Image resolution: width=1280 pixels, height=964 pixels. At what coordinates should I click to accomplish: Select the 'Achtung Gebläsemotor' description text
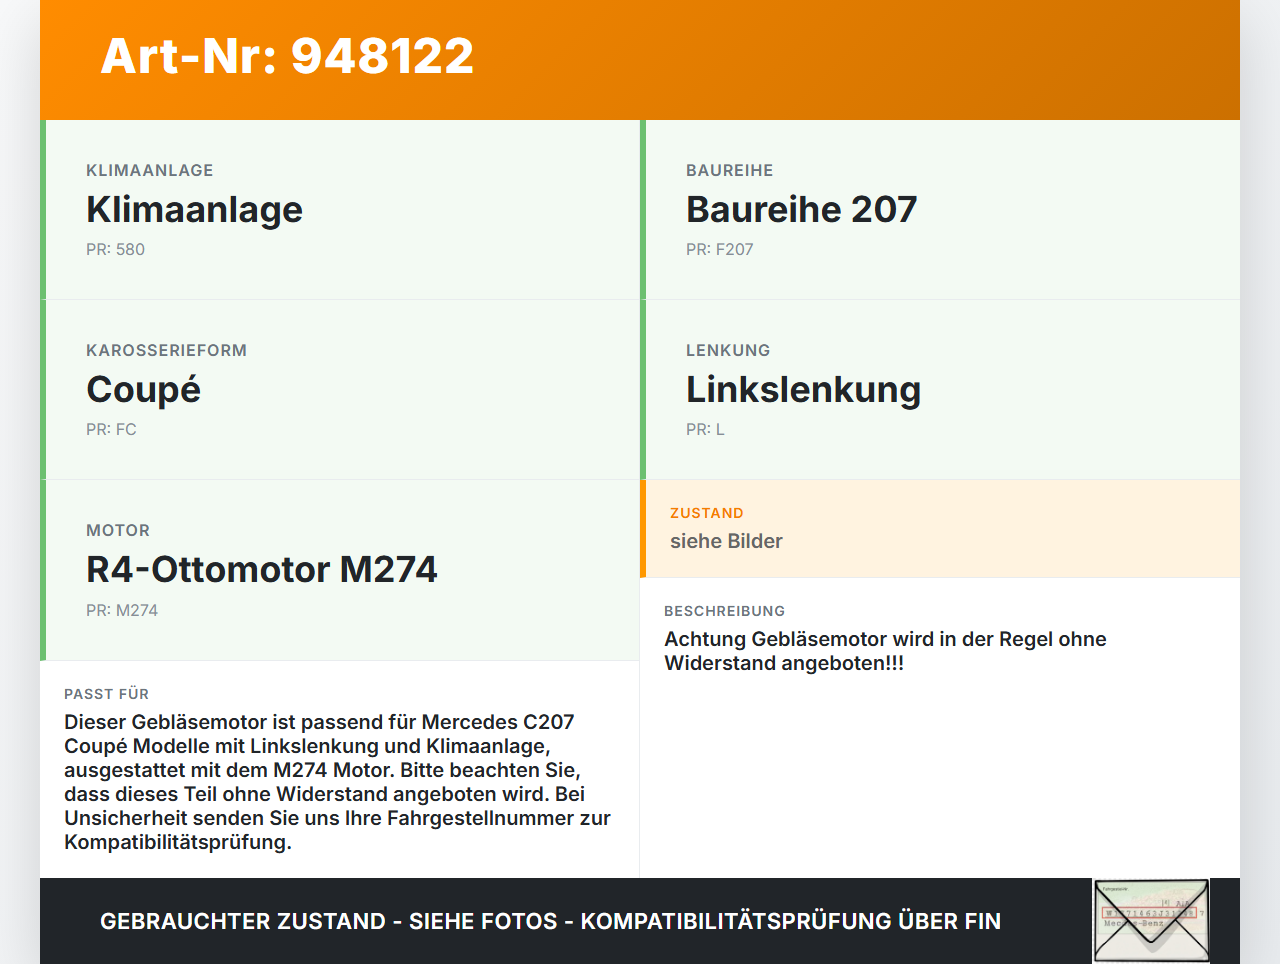pyautogui.click(x=885, y=651)
